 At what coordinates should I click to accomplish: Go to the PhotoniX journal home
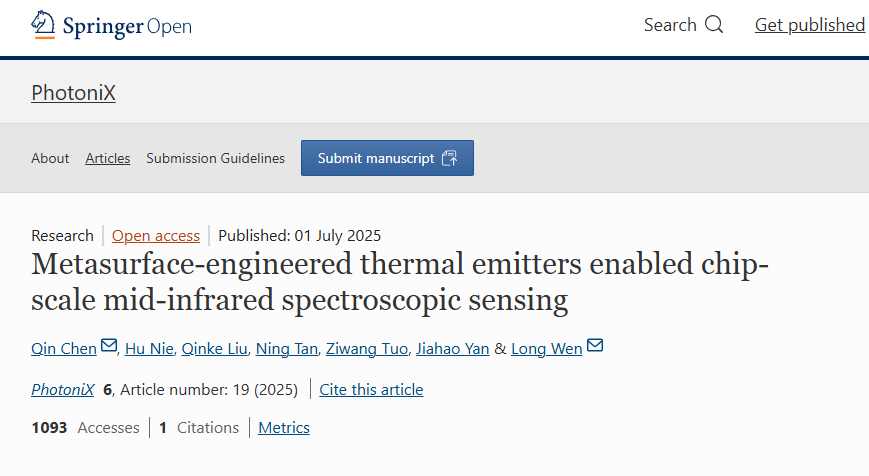(73, 93)
